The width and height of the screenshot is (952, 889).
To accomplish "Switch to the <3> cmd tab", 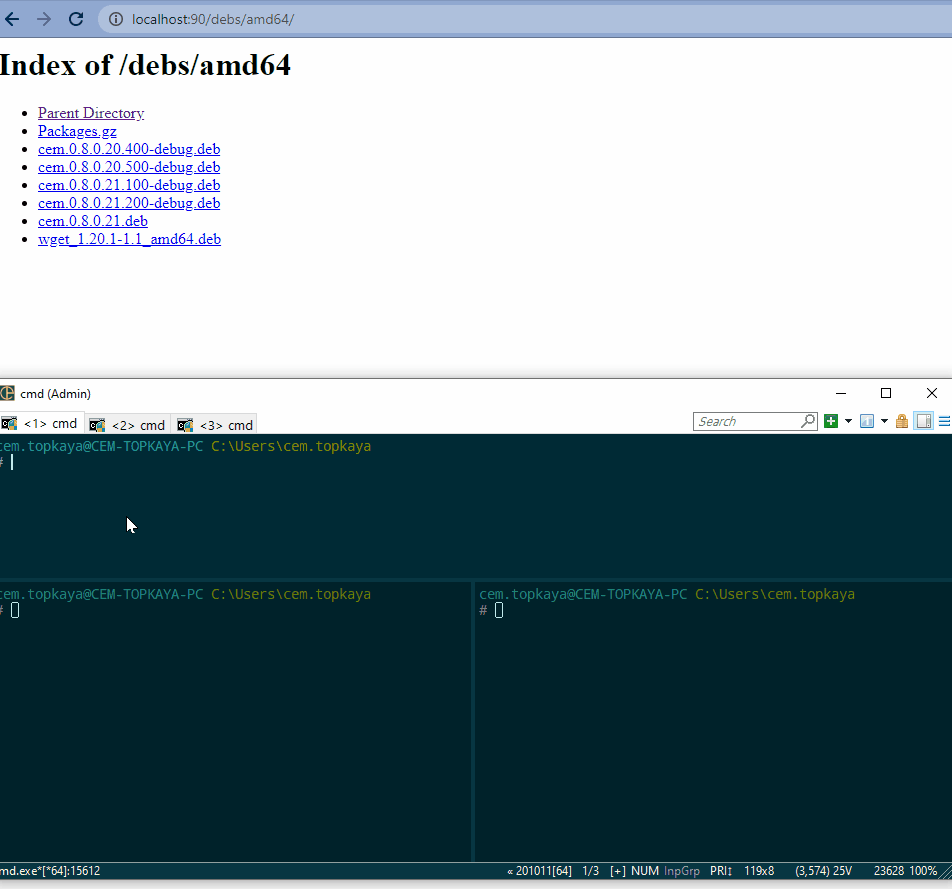I will click(x=215, y=425).
